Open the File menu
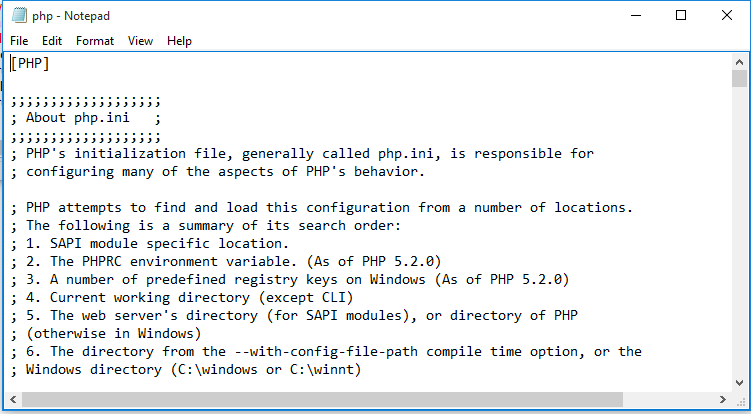This screenshot has height=414, width=751. (x=19, y=41)
